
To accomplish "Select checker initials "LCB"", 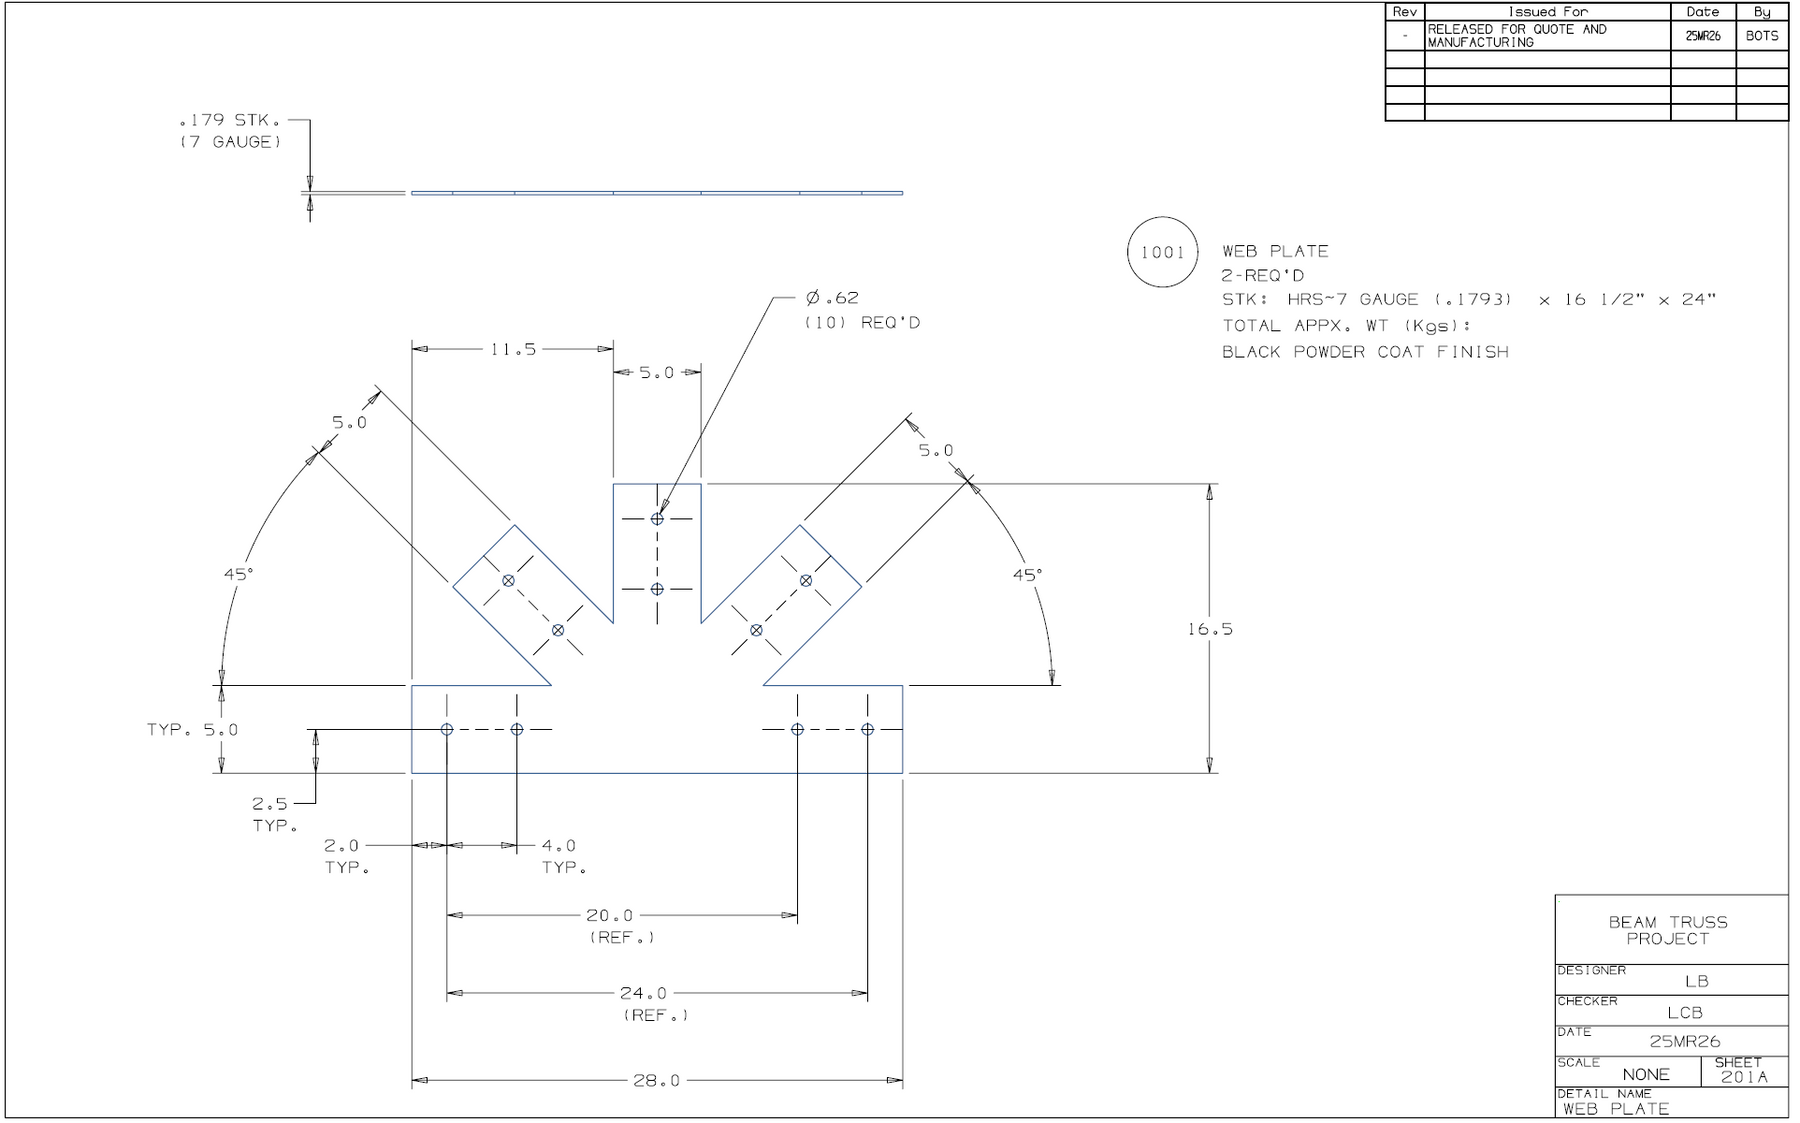I will pyautogui.click(x=1685, y=1013).
